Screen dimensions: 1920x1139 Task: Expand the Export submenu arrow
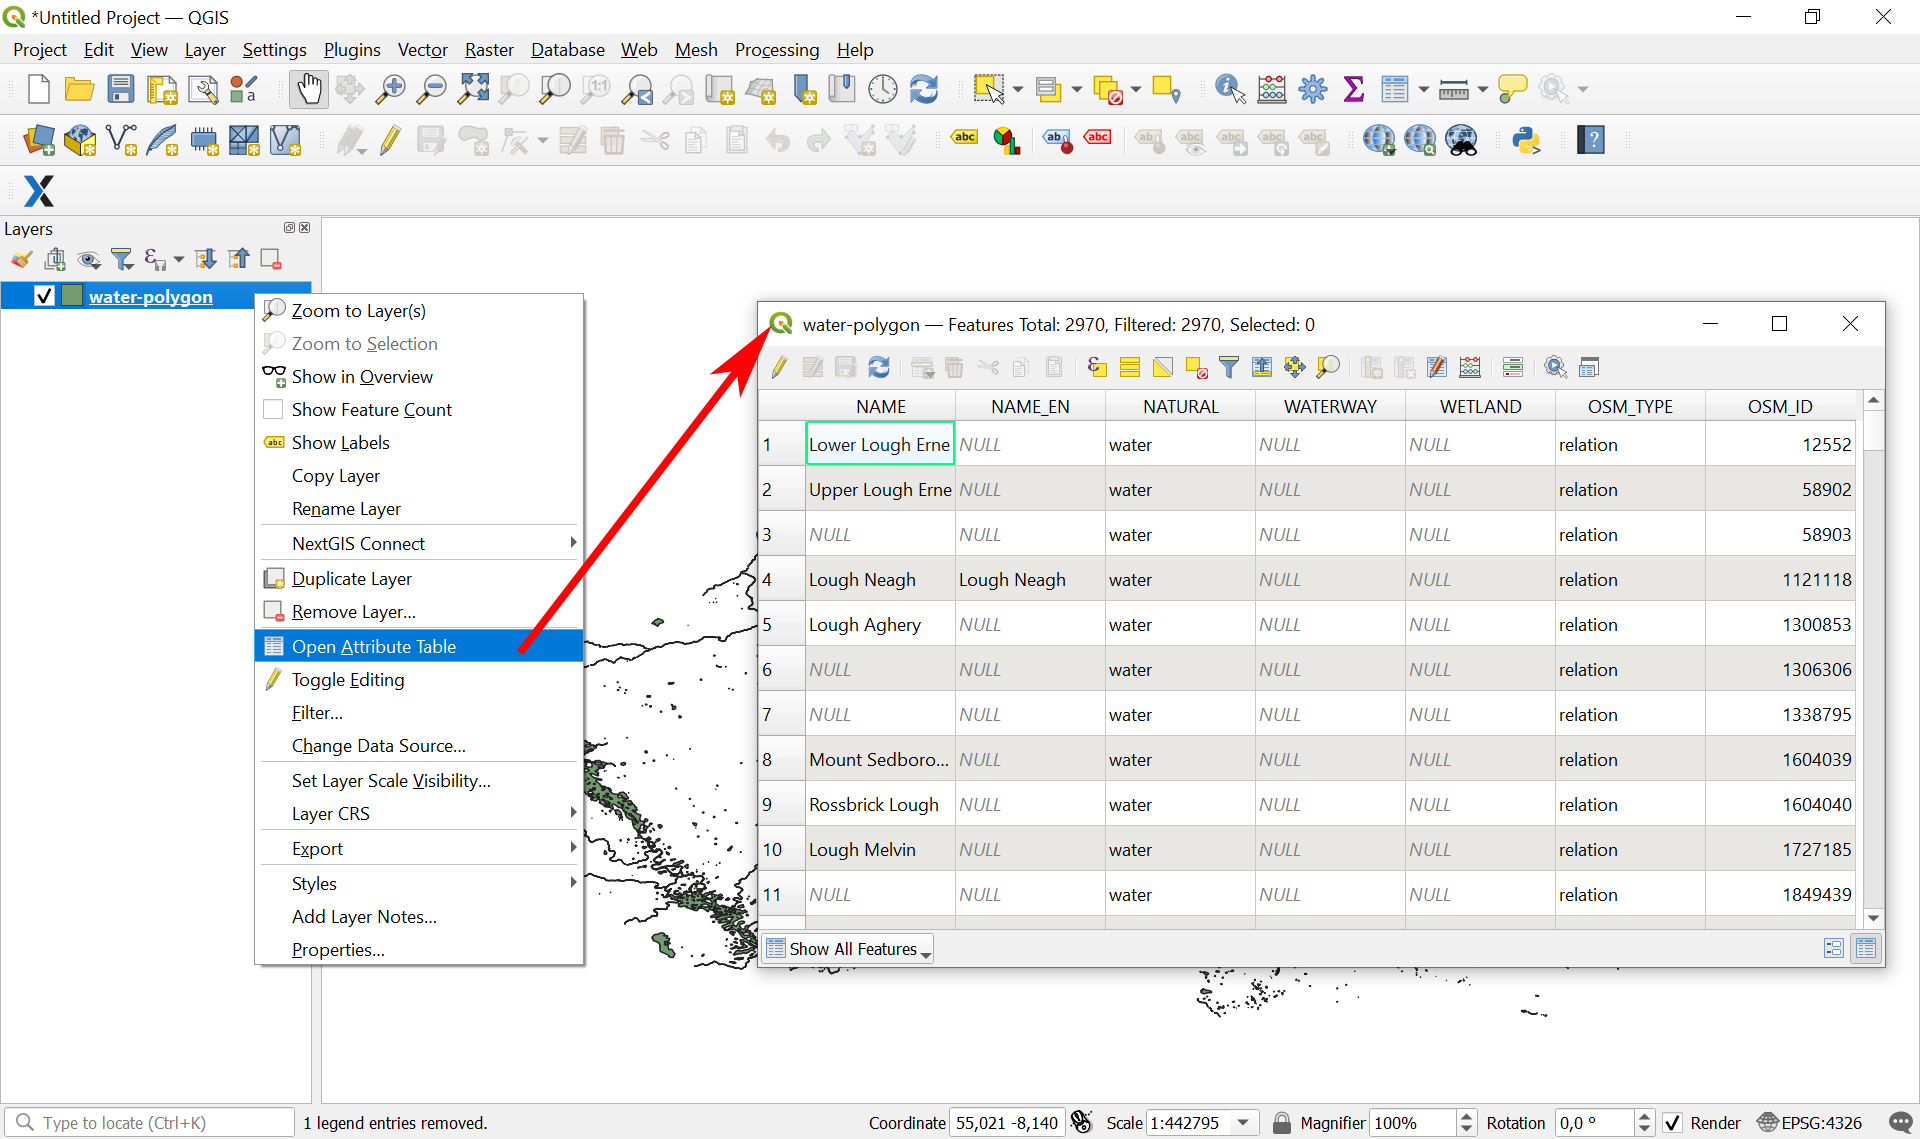[573, 848]
